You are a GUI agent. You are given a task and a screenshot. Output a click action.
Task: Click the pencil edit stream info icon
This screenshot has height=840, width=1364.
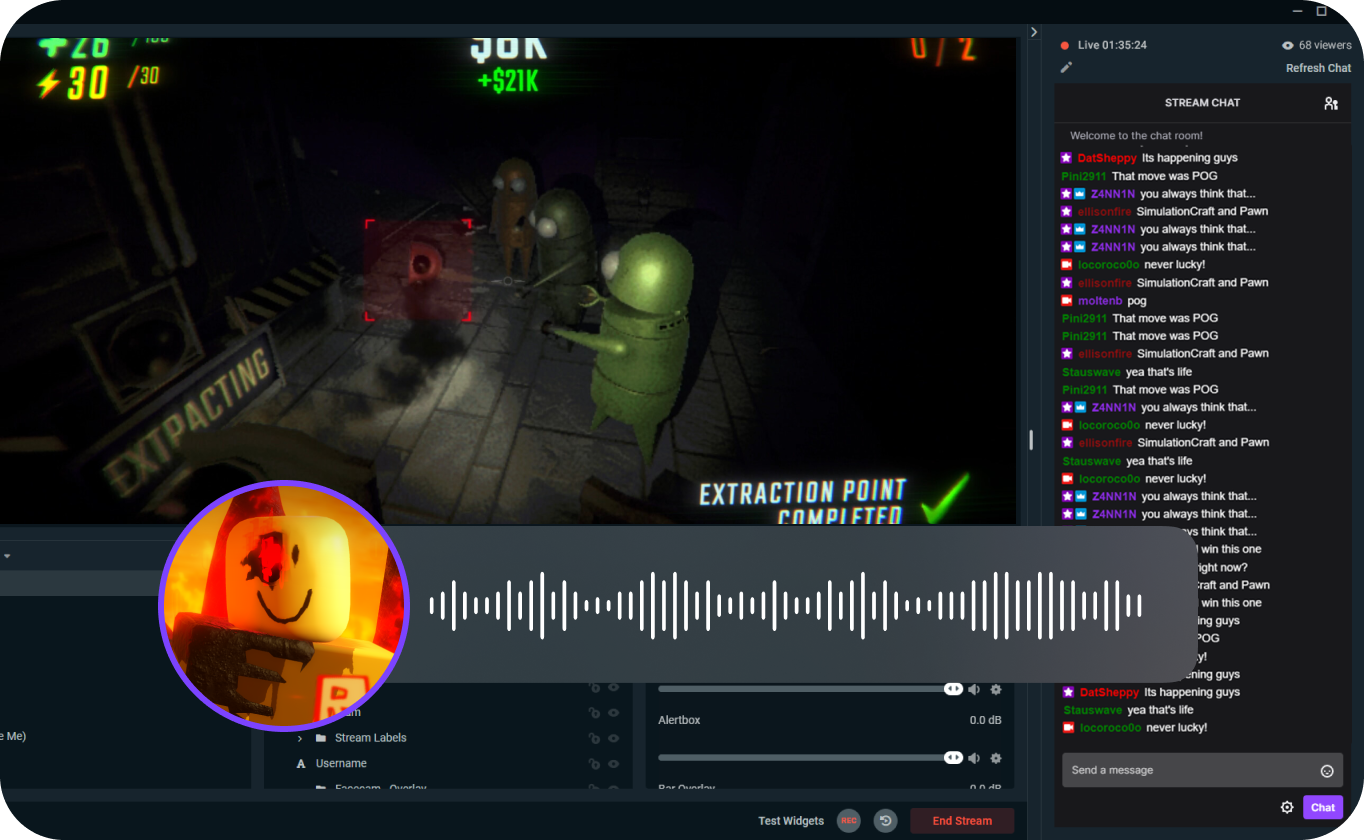[x=1066, y=68]
